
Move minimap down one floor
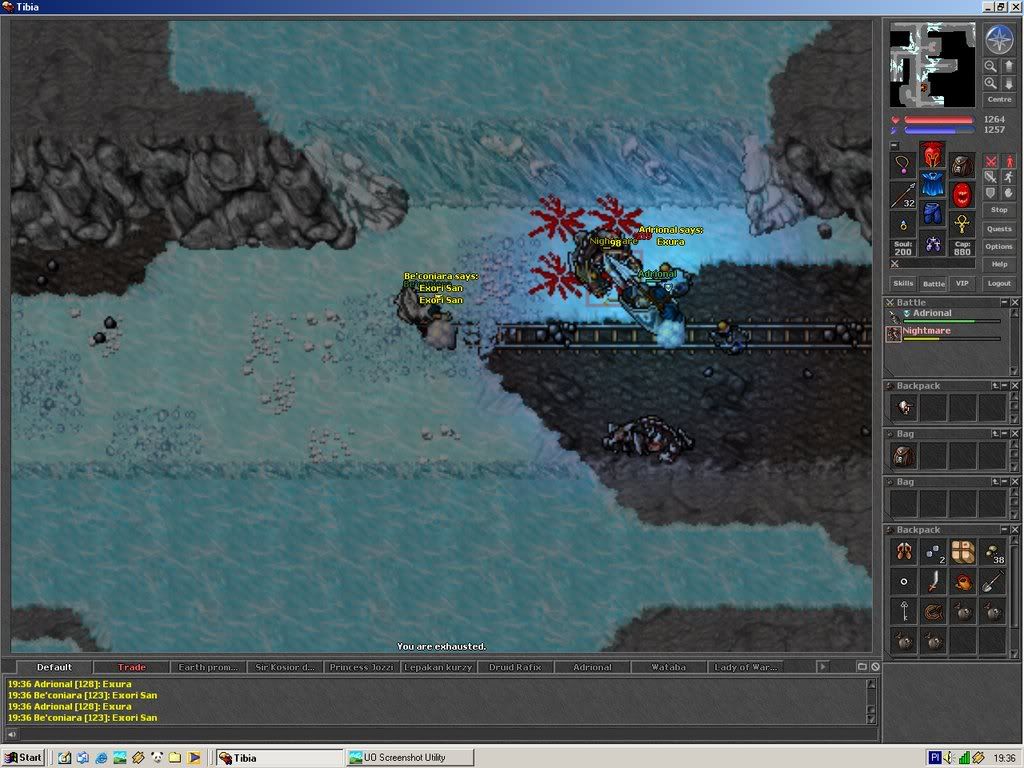click(1008, 84)
